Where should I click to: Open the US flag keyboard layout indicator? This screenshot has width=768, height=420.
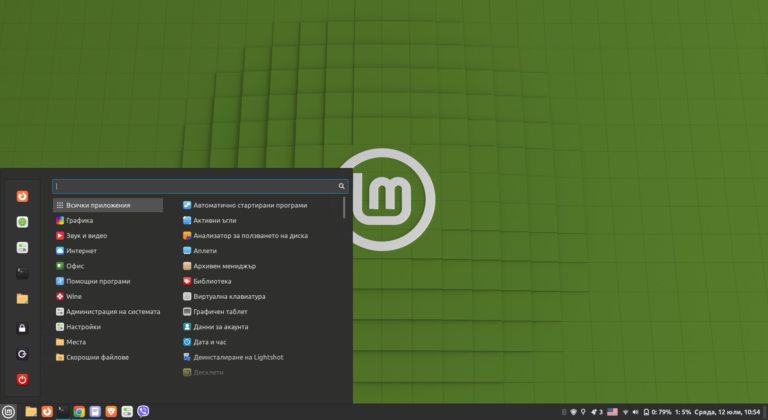612,412
